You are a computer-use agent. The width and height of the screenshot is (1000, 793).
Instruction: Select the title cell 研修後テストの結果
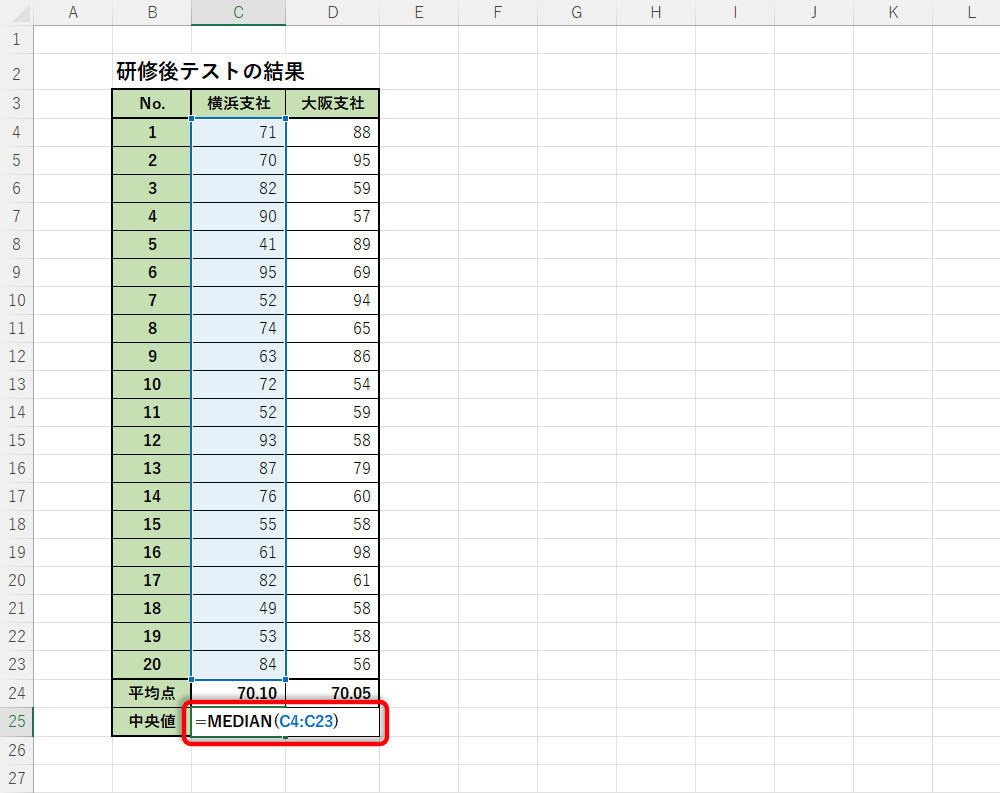[210, 72]
